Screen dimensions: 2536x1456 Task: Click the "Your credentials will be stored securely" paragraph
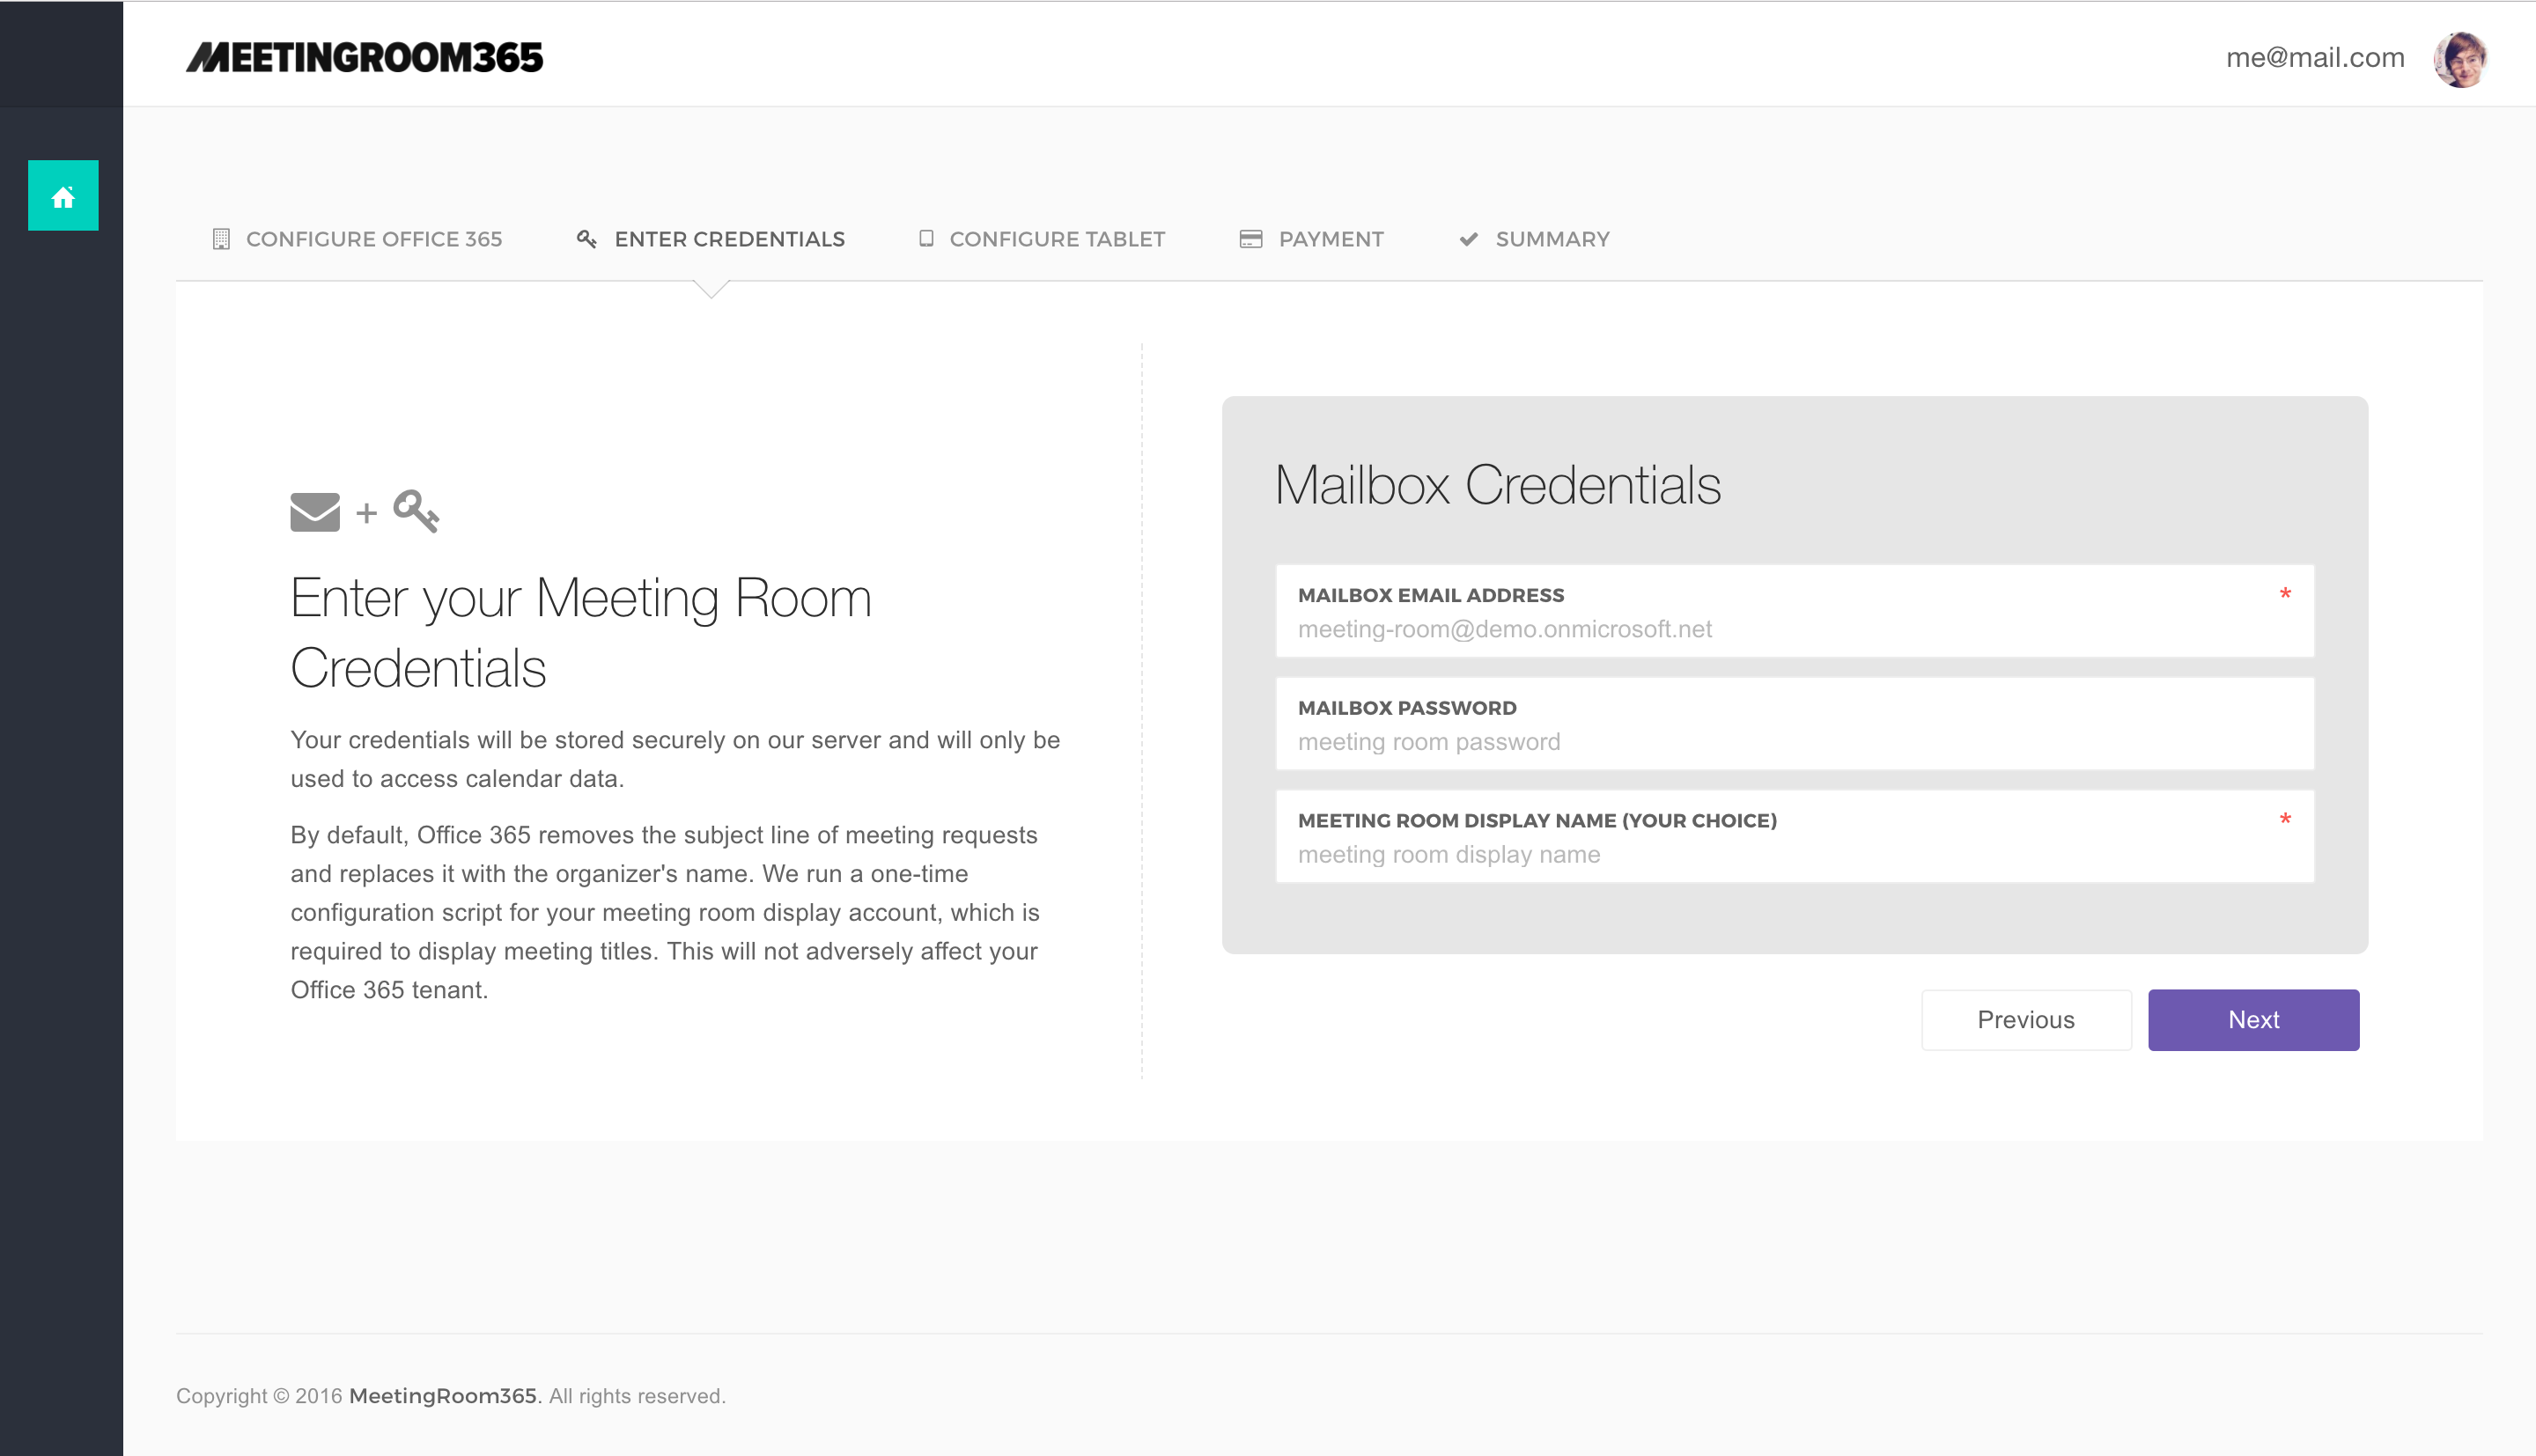pyautogui.click(x=675, y=759)
